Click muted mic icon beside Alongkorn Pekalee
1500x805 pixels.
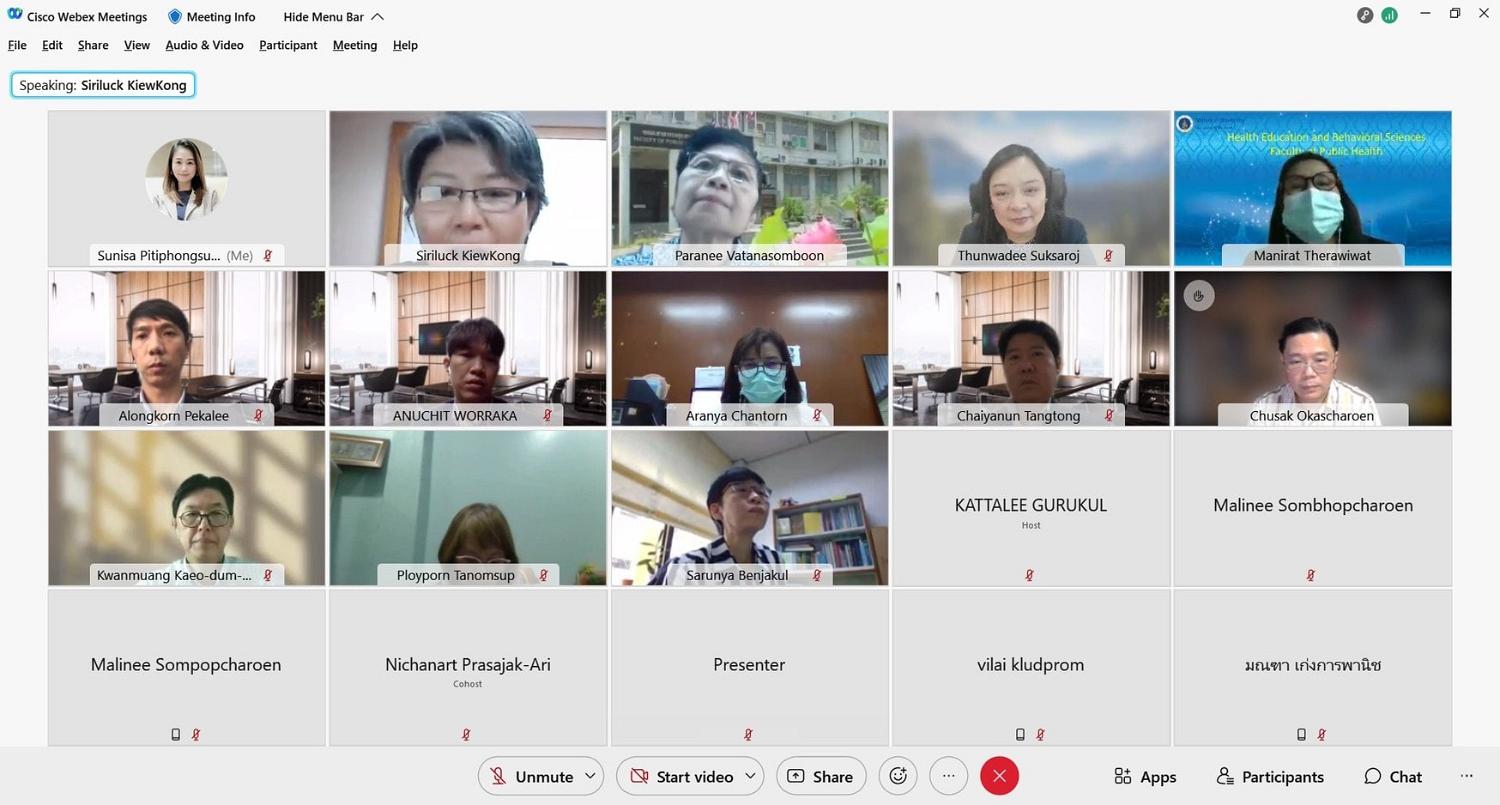[x=258, y=416]
